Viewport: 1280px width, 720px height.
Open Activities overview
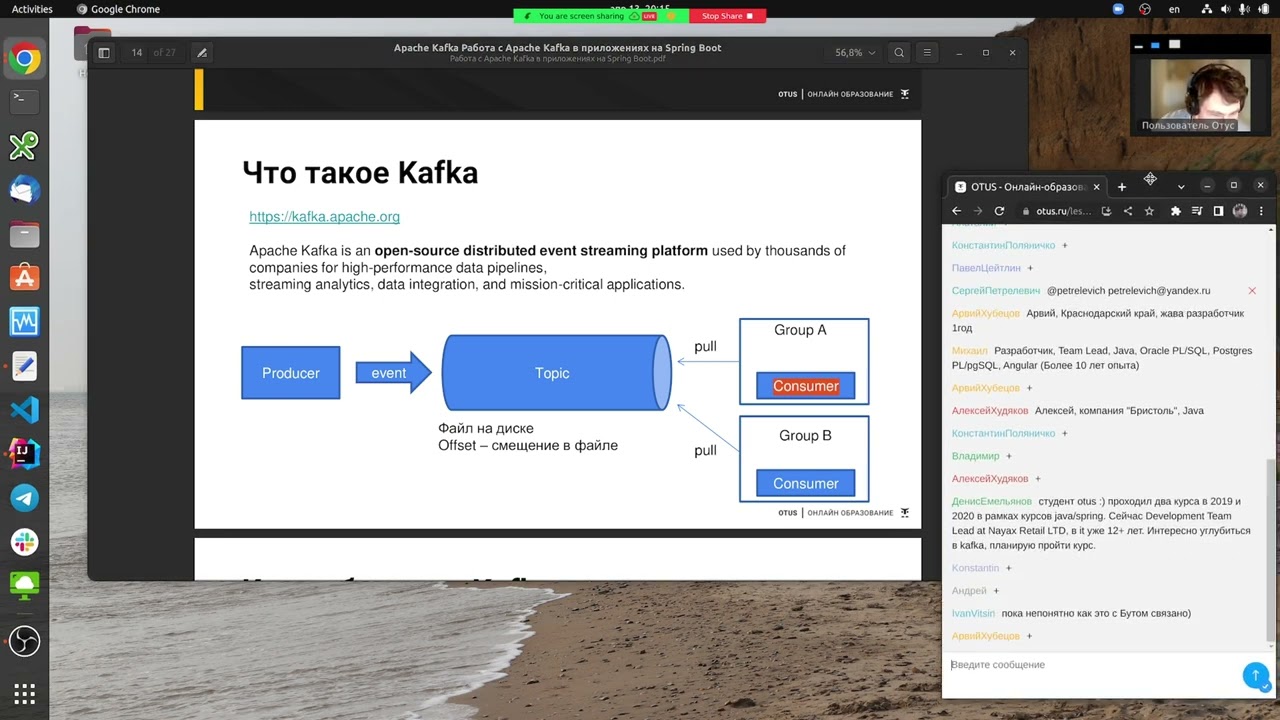click(32, 9)
